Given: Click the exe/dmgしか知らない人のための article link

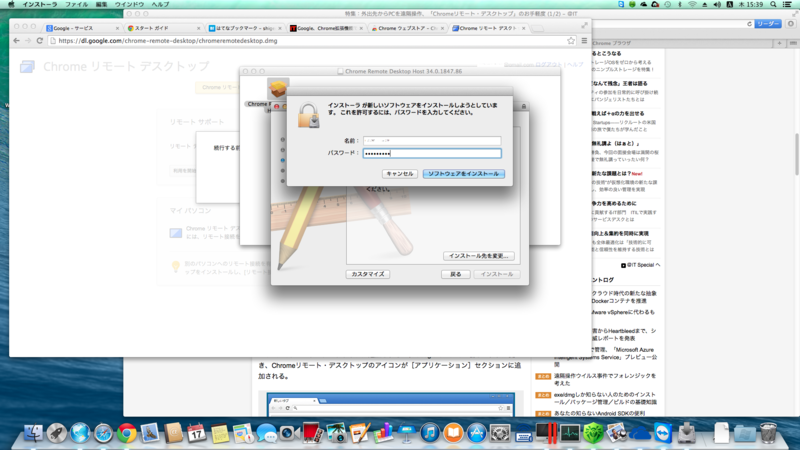Looking at the screenshot, I should (605, 398).
